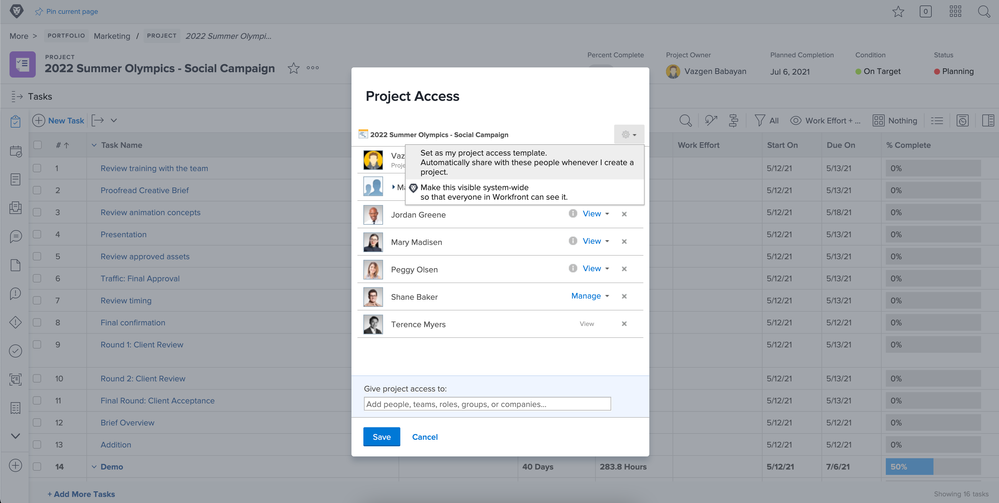The width and height of the screenshot is (999, 503).
Task: Check the box for task 'Proofread Creative Brief'
Action: click(x=37, y=190)
